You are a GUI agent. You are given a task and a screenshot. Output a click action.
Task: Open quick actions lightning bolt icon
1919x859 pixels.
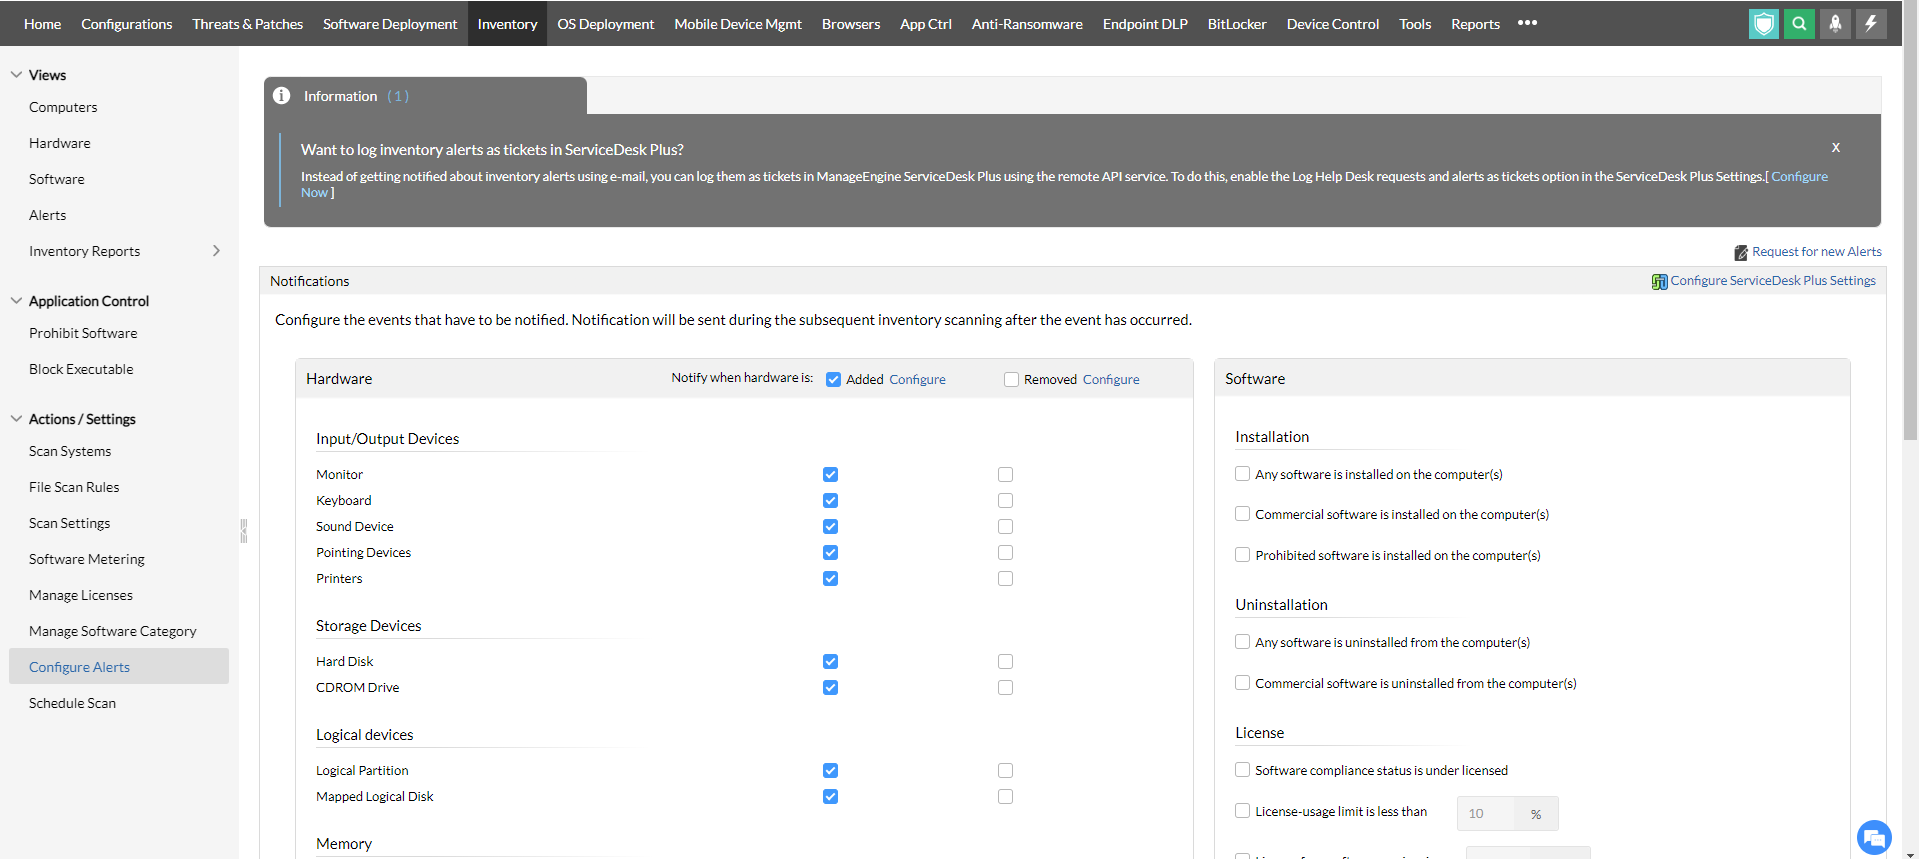1871,24
